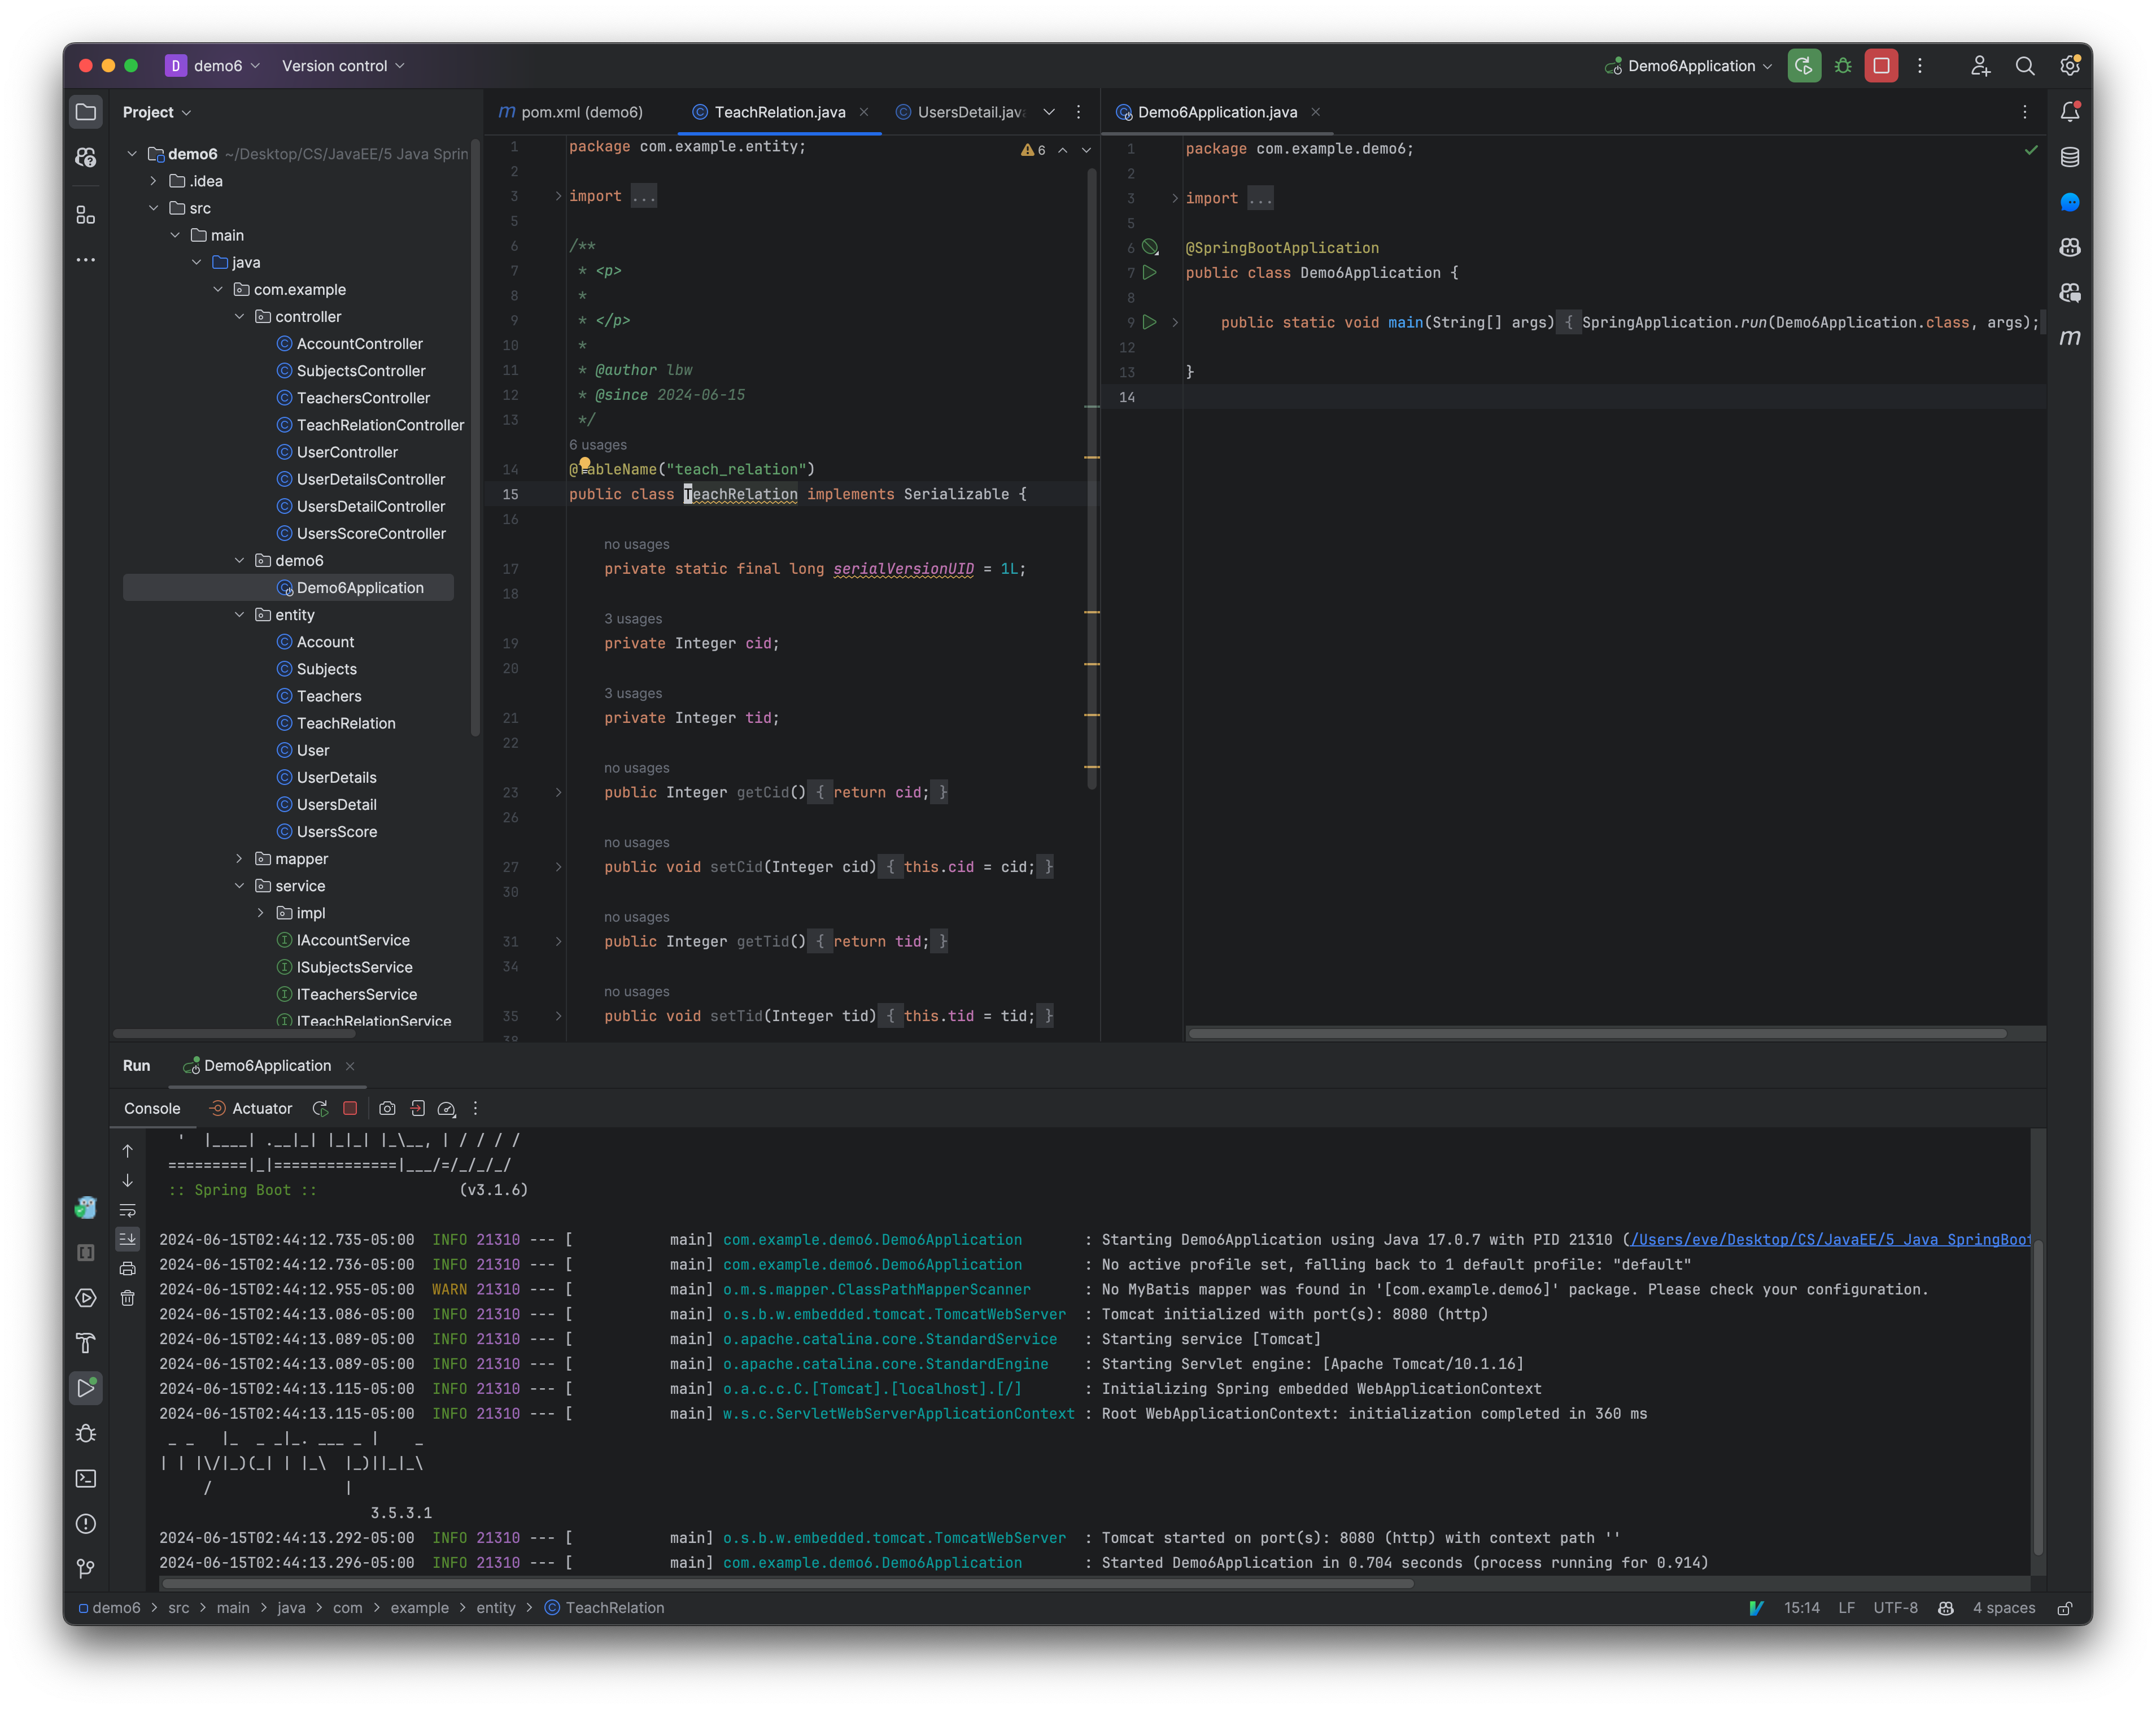Screen dimensions: 2156x1709
Task: Open the profiler gauge icon in console toolbar
Action: tap(447, 1108)
